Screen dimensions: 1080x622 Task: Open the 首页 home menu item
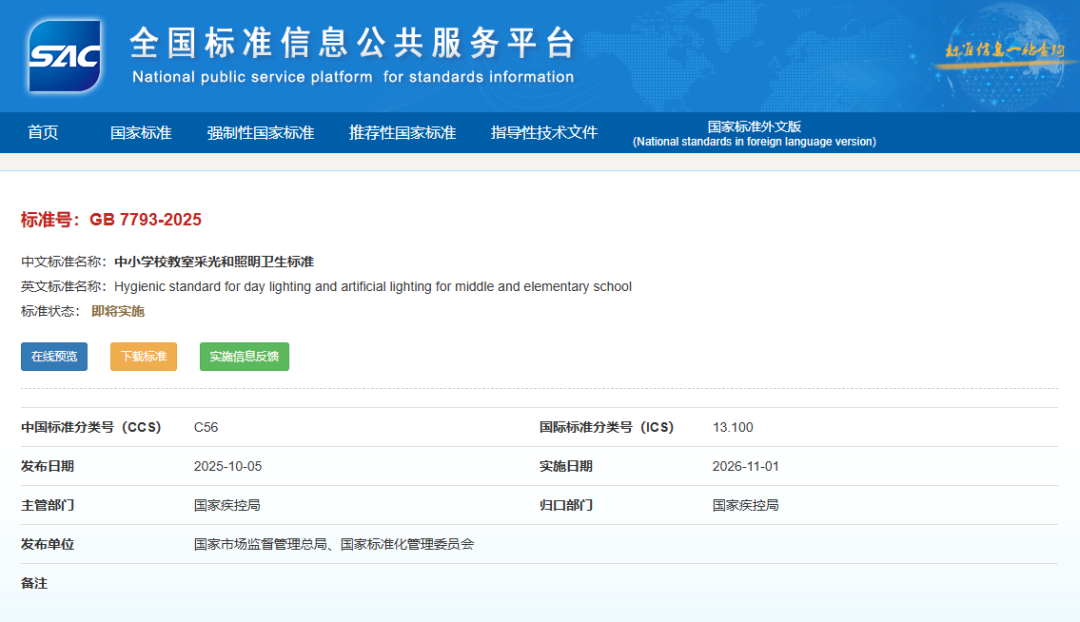[43, 132]
